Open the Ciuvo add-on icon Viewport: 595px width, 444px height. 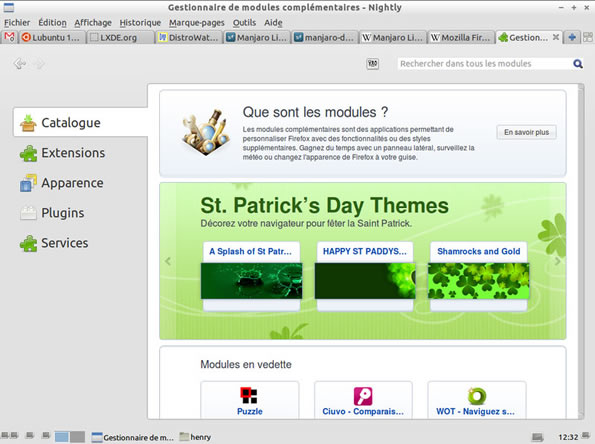[363, 396]
